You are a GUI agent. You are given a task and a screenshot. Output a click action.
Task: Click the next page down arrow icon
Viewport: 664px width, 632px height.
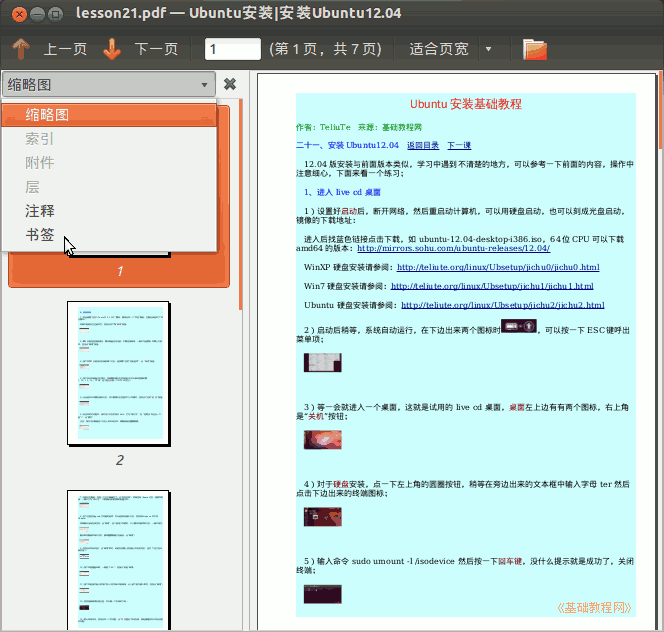coord(112,49)
